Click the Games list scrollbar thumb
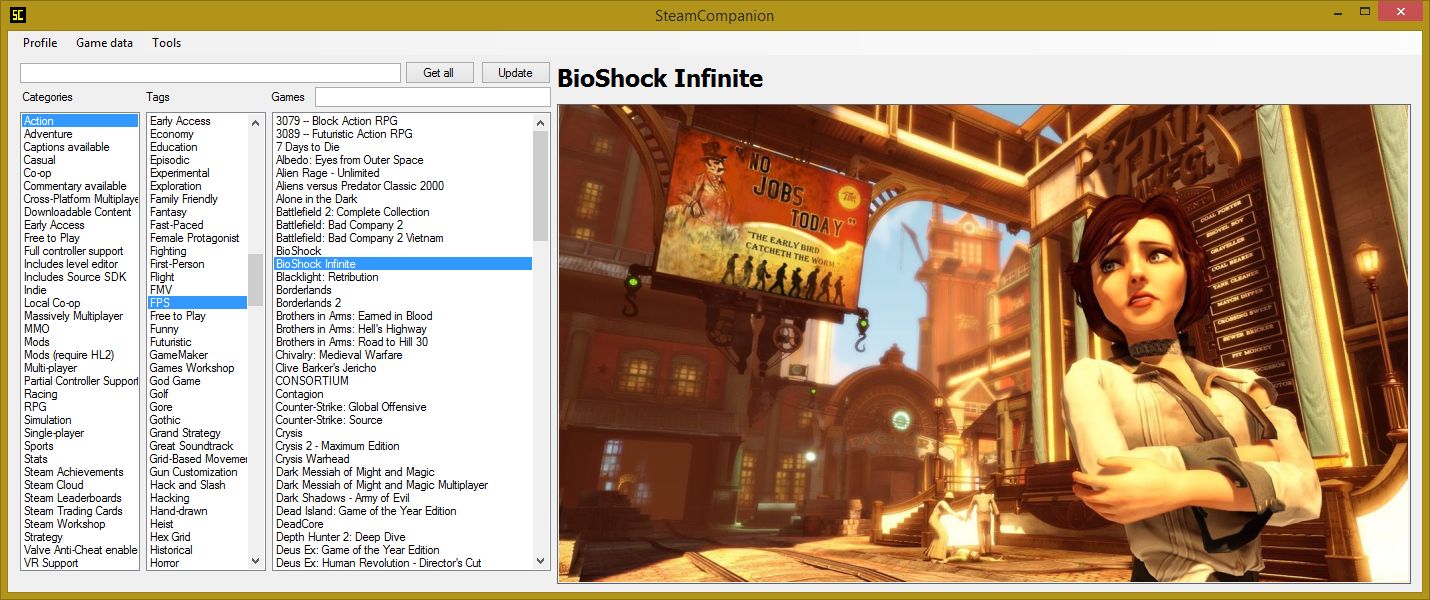The width and height of the screenshot is (1430, 600). pos(541,186)
